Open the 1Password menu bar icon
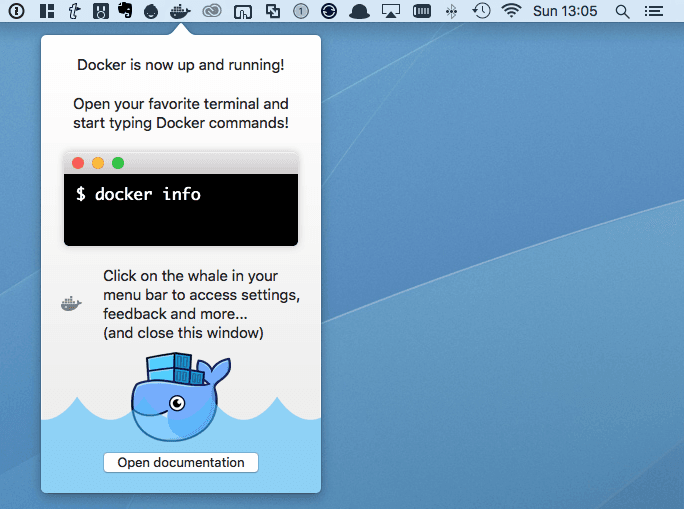684x509 pixels. pyautogui.click(x=16, y=11)
